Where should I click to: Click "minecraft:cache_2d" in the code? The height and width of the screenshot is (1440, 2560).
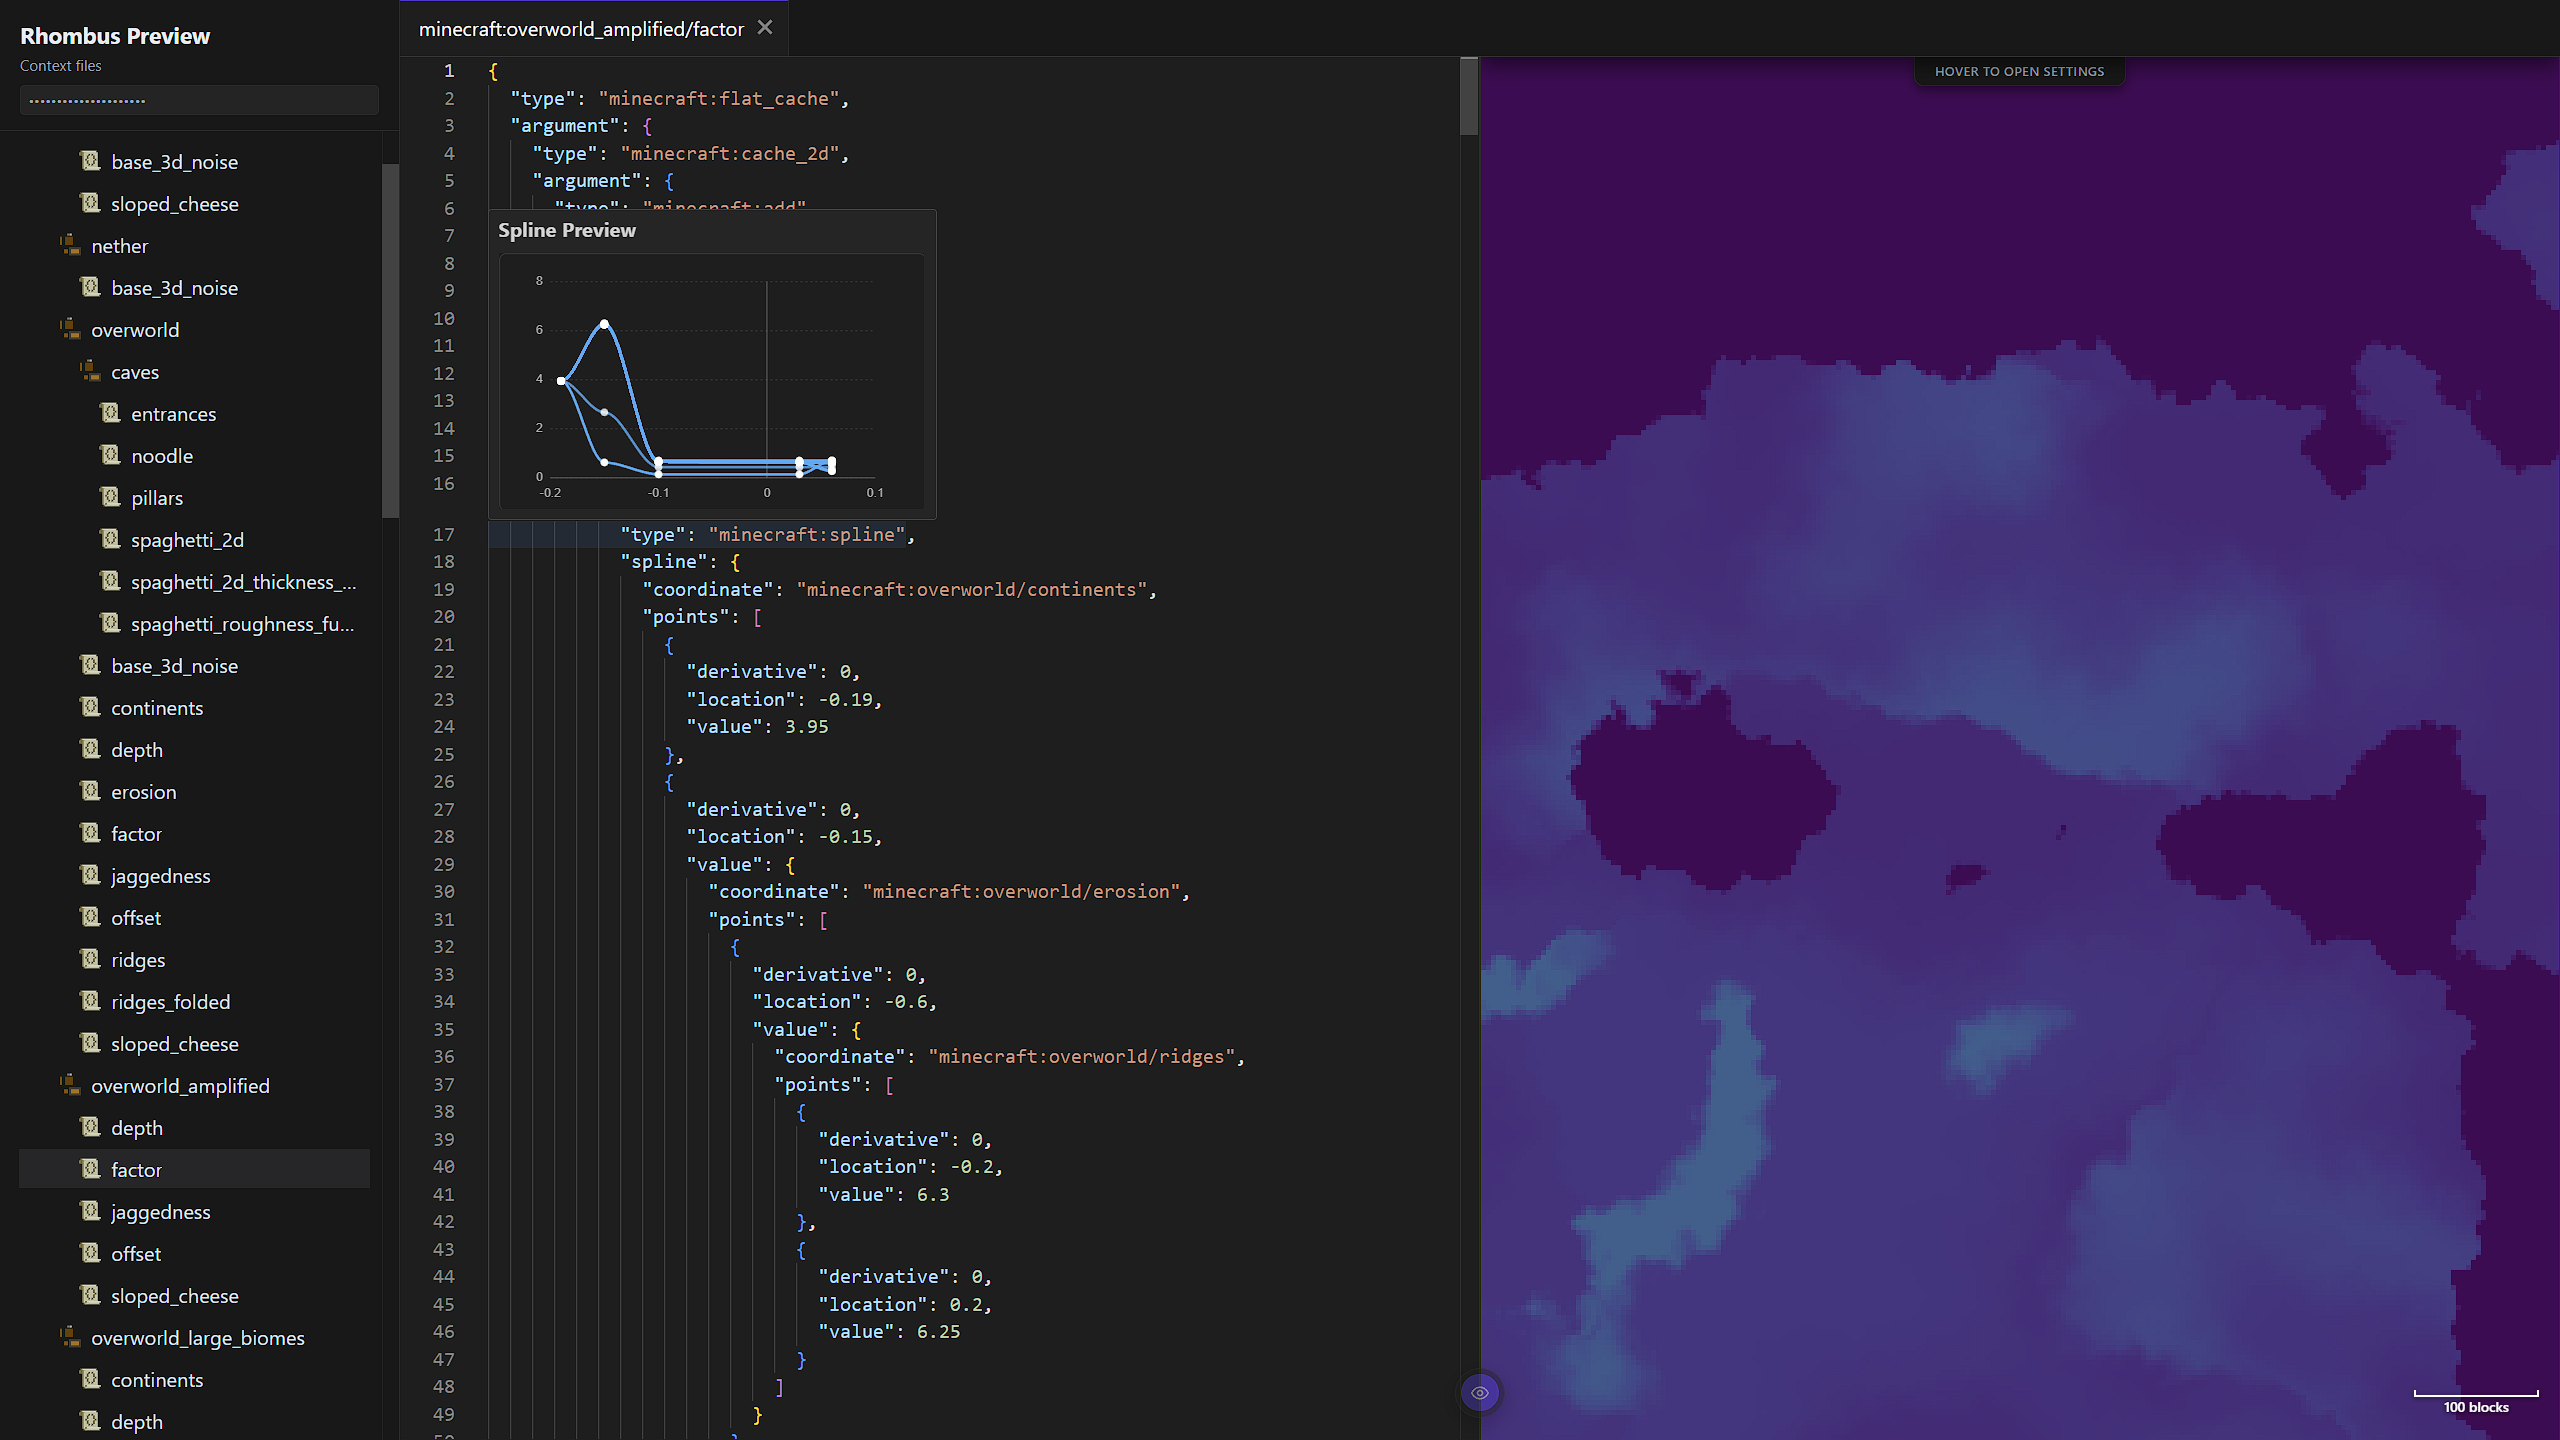pyautogui.click(x=729, y=153)
